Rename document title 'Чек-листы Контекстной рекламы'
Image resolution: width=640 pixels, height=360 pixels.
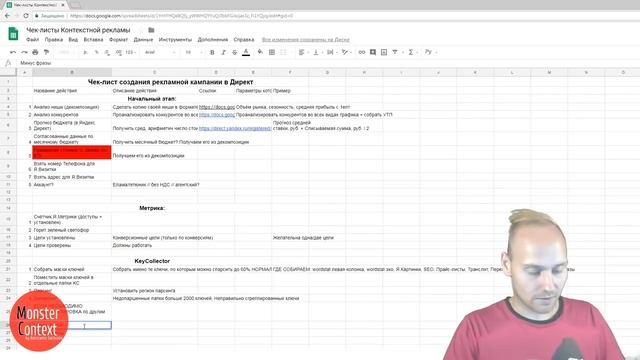point(78,30)
